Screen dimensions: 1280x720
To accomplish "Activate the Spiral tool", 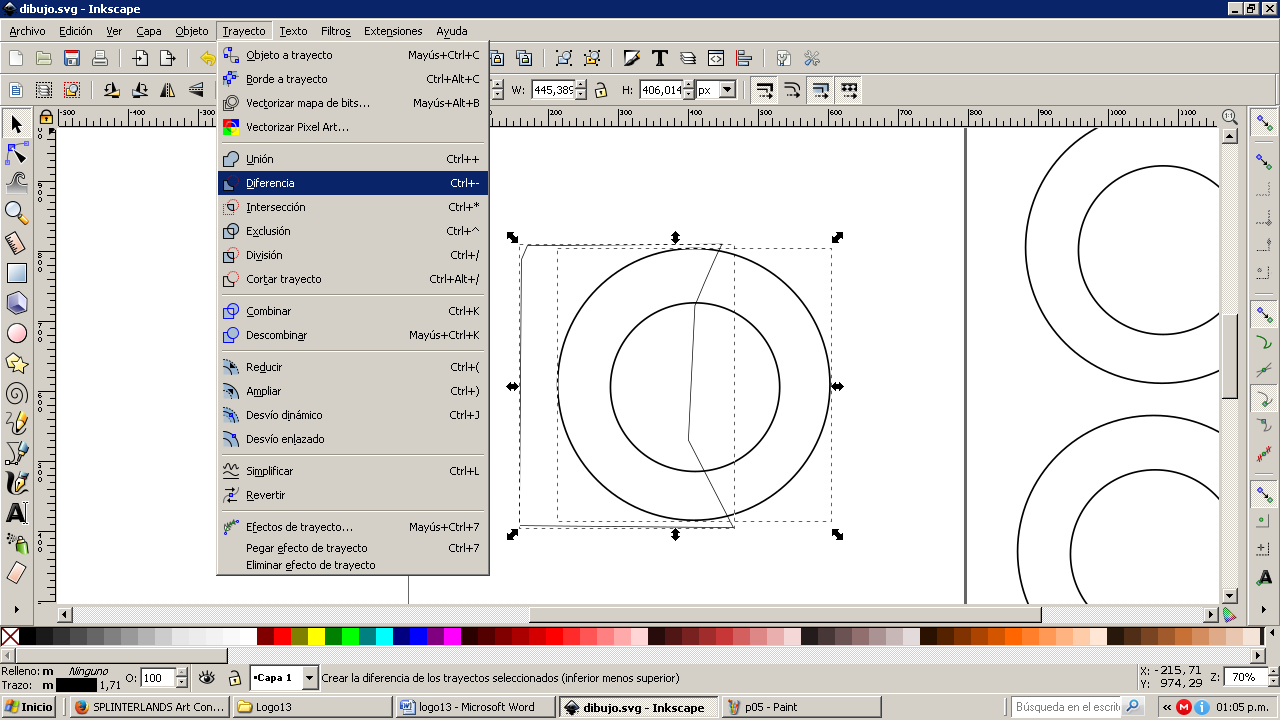I will click(x=17, y=393).
